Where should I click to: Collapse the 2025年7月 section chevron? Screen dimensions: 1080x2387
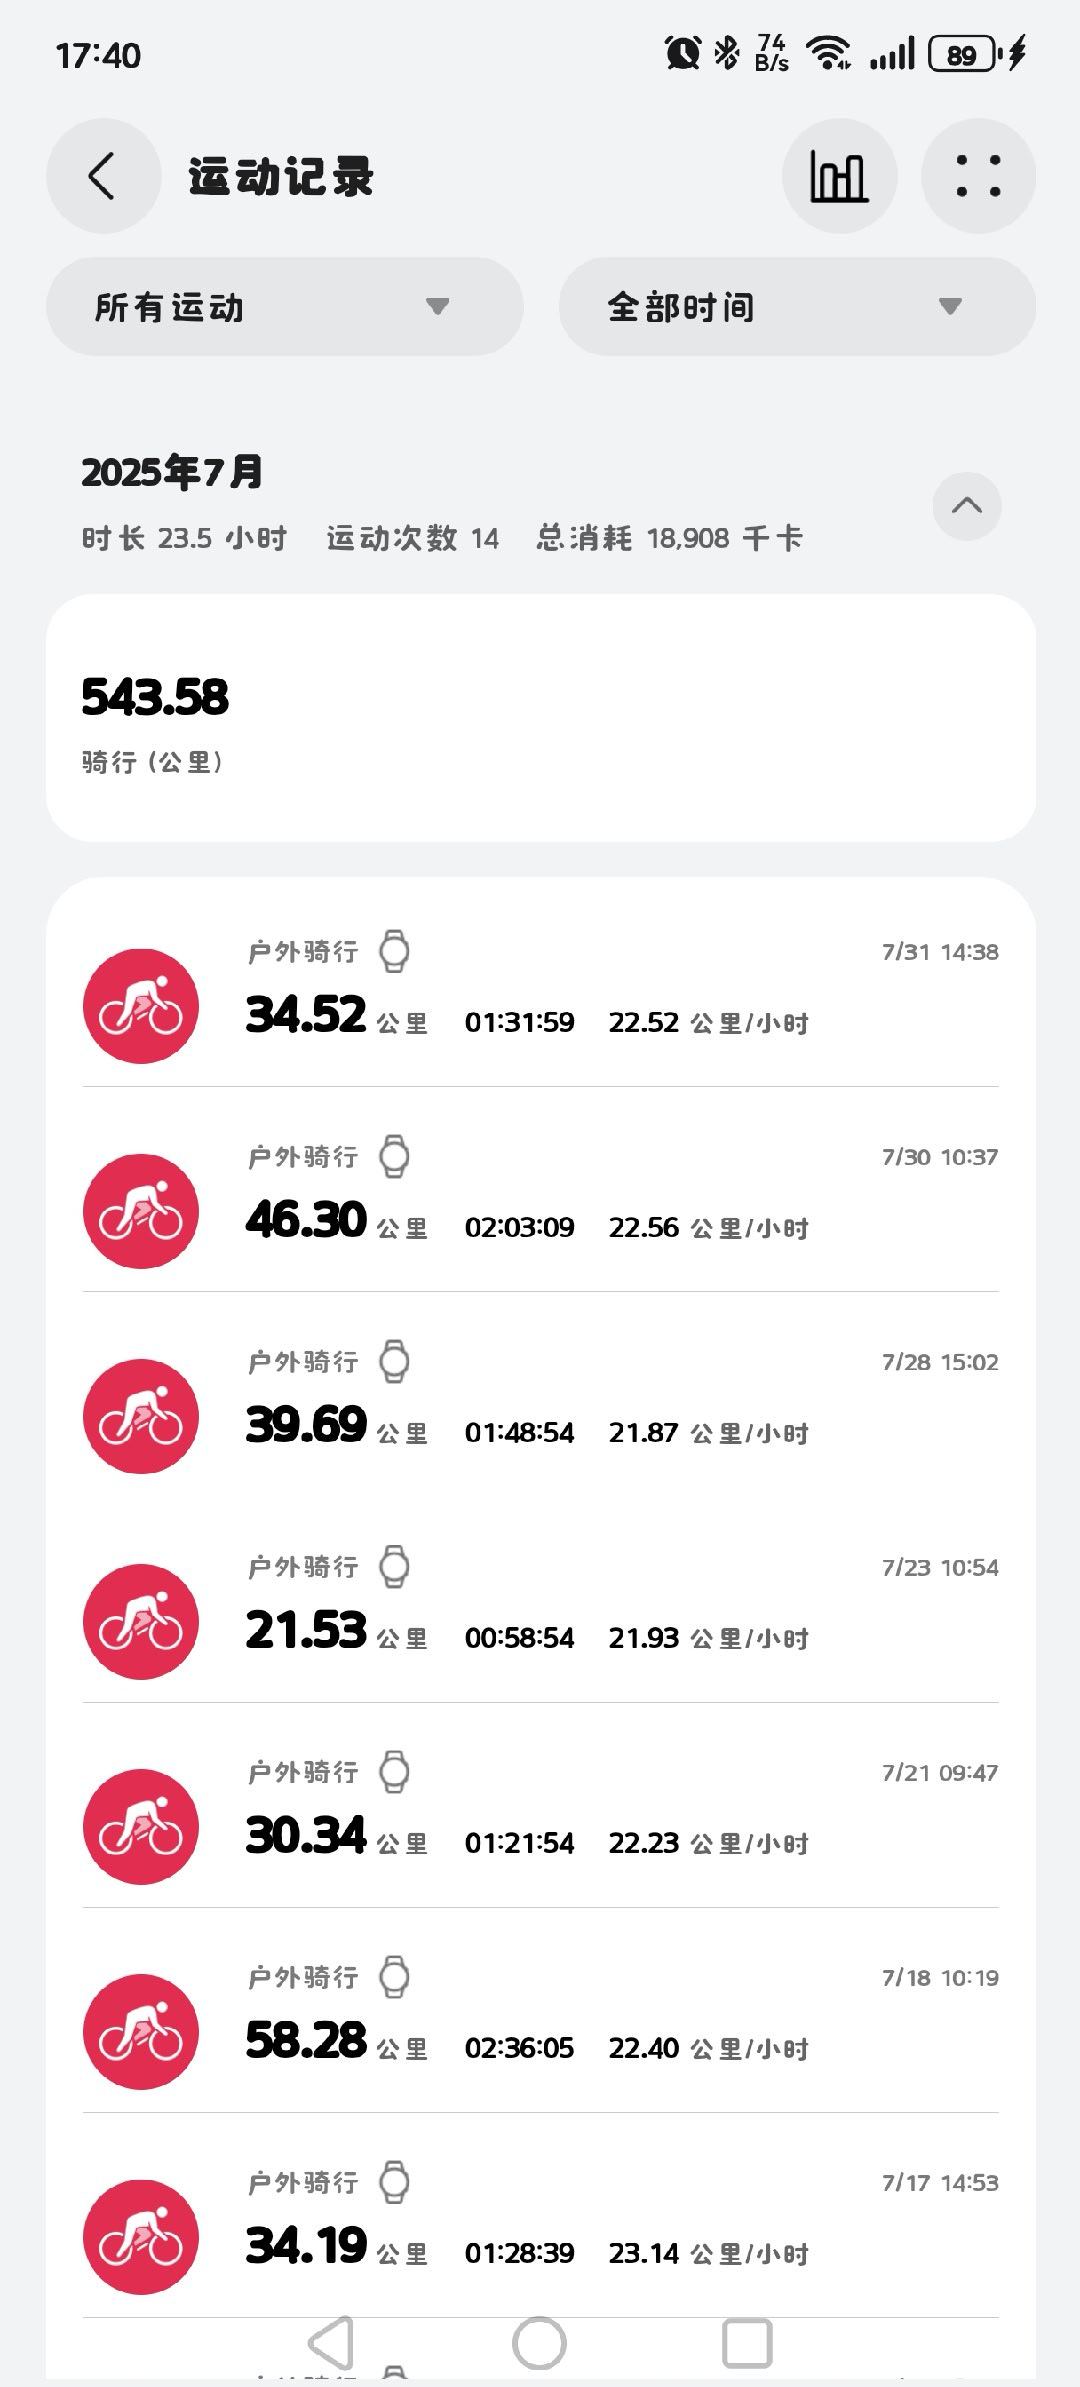[967, 506]
